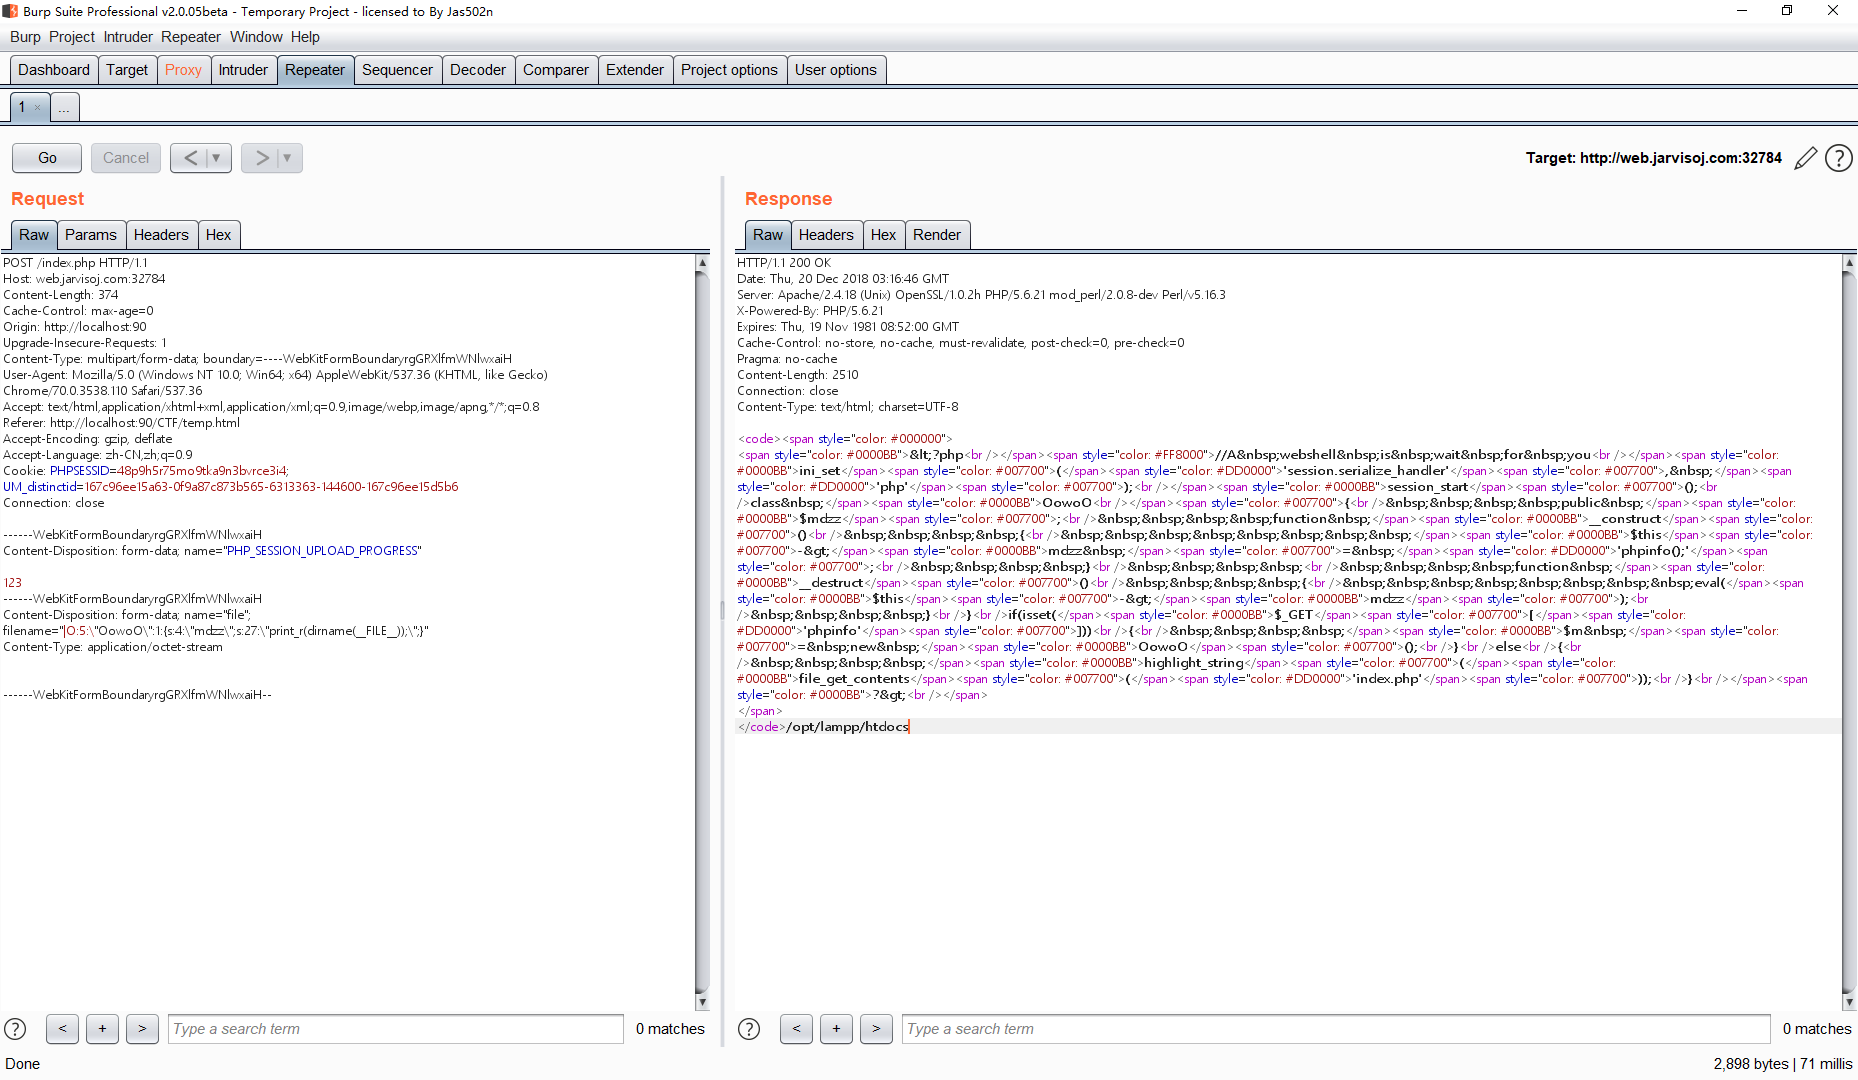Select request Headers tab
Image resolution: width=1858 pixels, height=1080 pixels.
tap(161, 235)
